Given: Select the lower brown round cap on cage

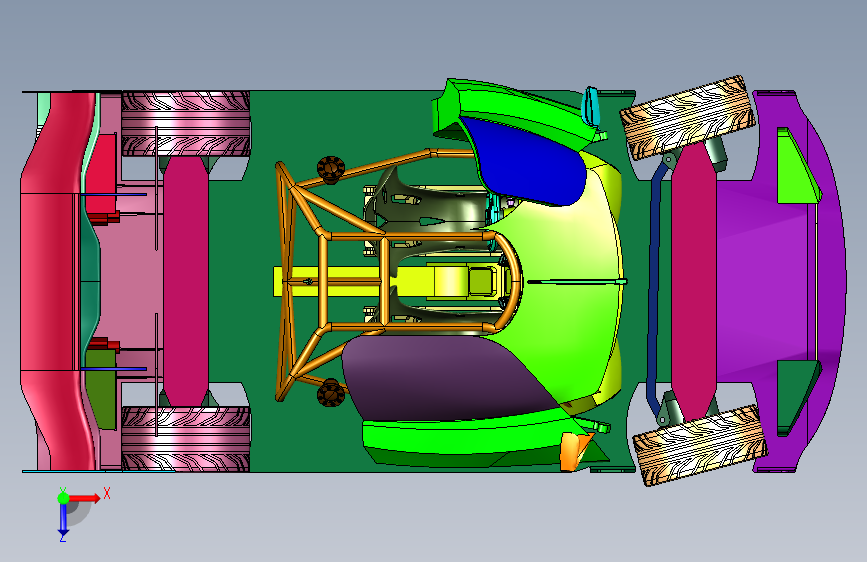Looking at the screenshot, I should click(331, 393).
